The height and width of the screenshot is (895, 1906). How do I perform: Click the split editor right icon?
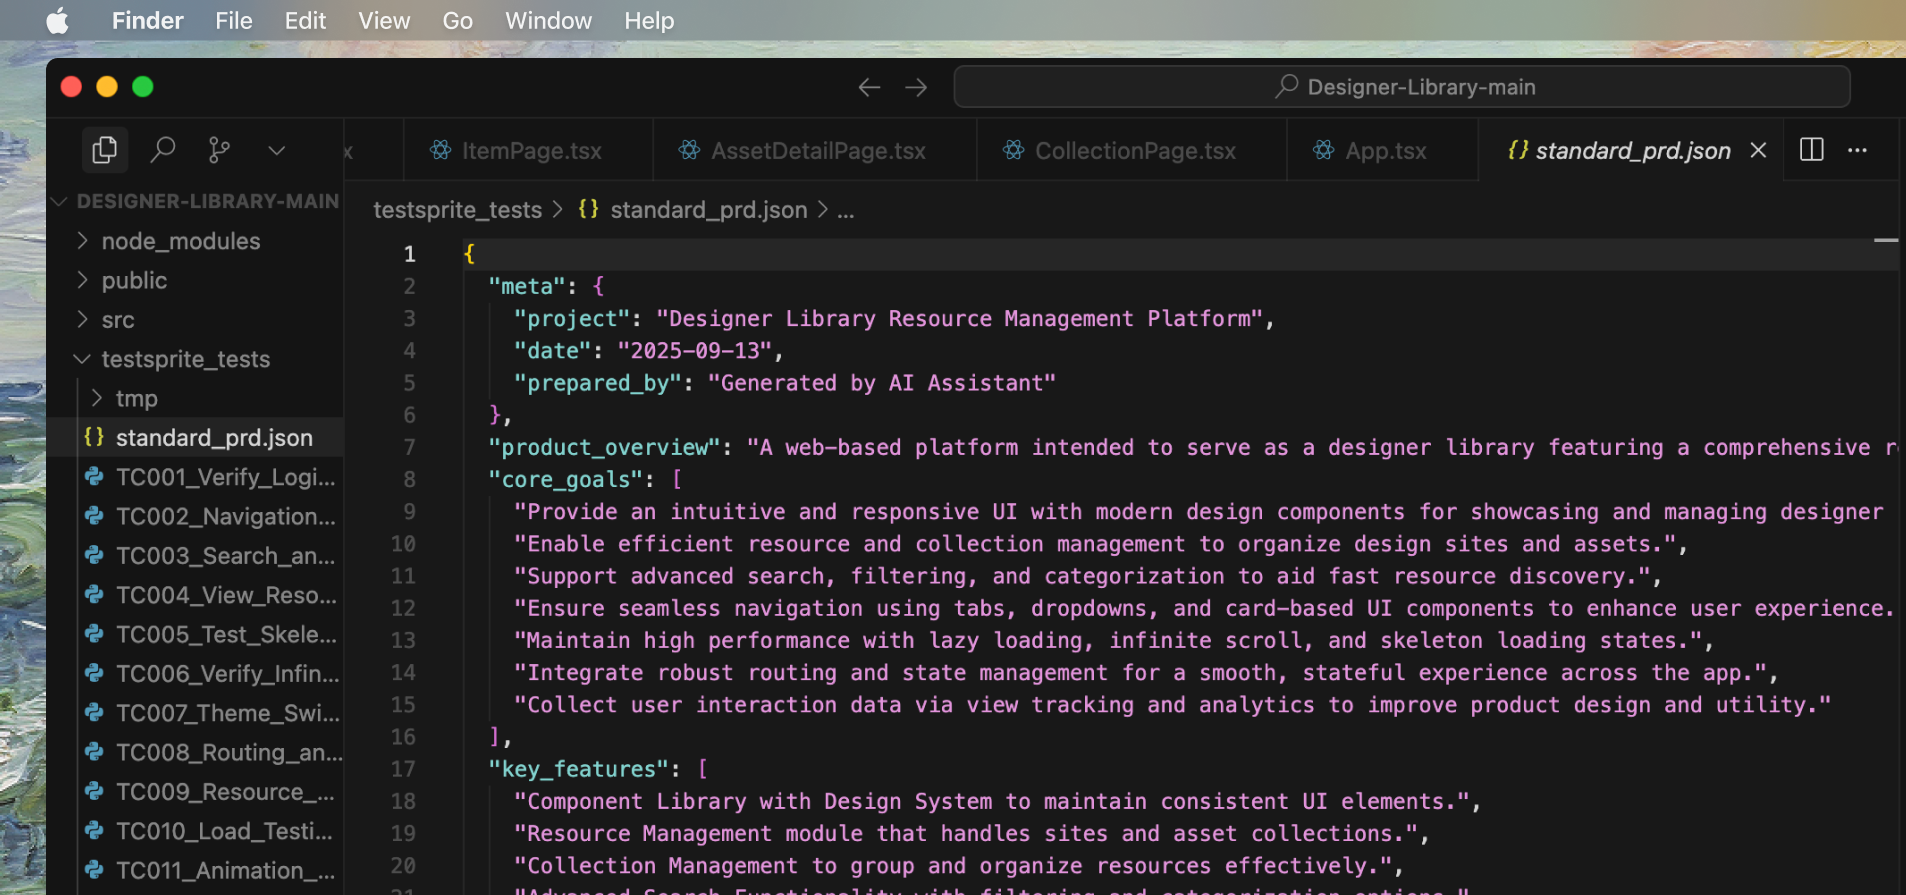tap(1811, 150)
